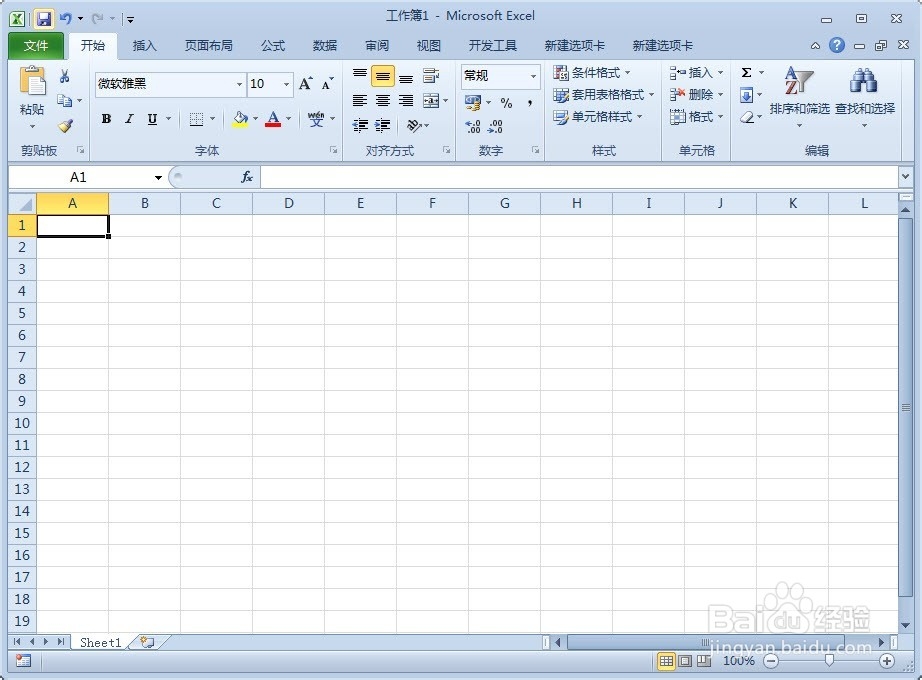Click the Zoom In plus button
Image resolution: width=922 pixels, height=680 pixels.
click(887, 661)
